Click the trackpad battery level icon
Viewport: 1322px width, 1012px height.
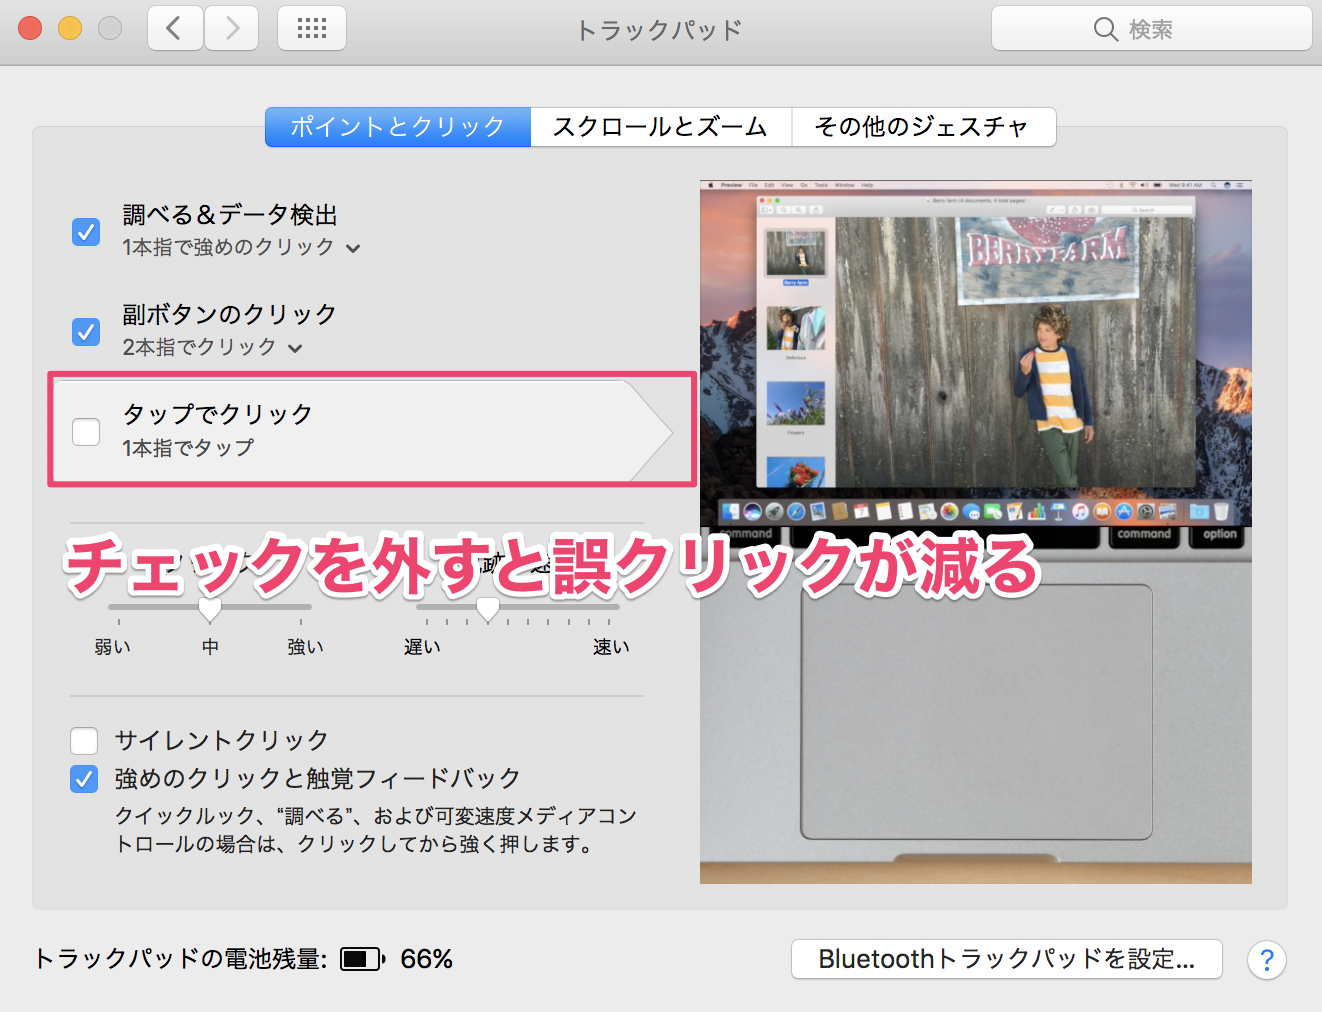coord(362,960)
